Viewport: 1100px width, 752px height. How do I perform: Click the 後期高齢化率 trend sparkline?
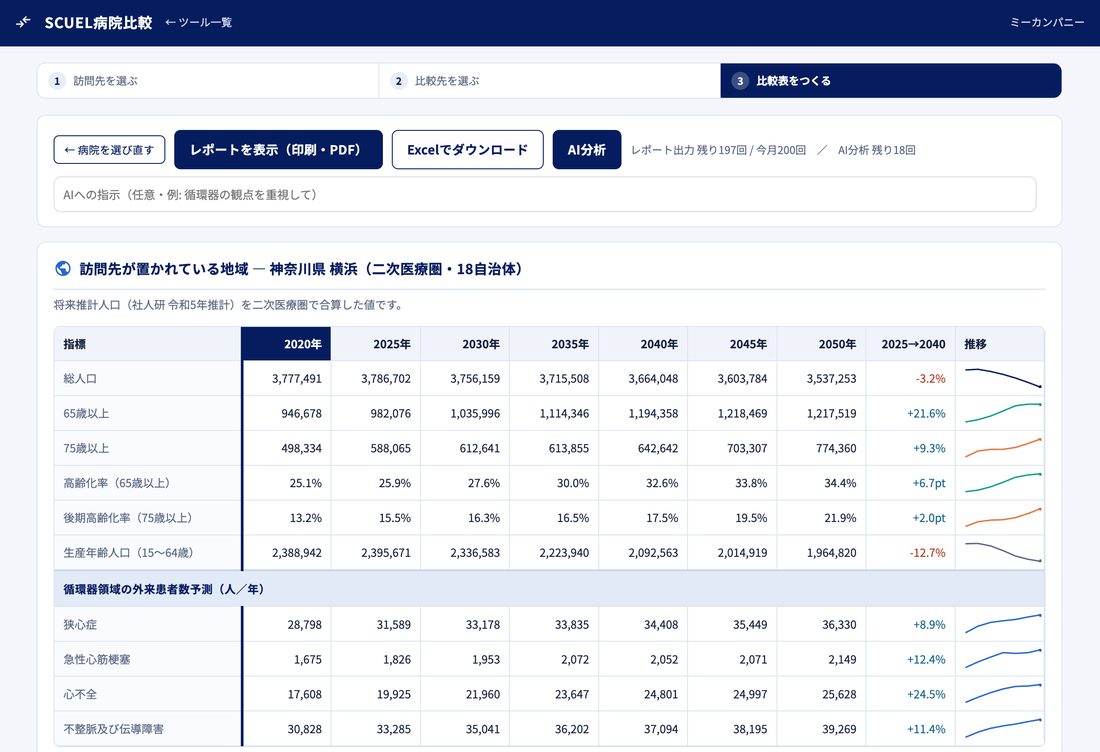tap(1003, 518)
